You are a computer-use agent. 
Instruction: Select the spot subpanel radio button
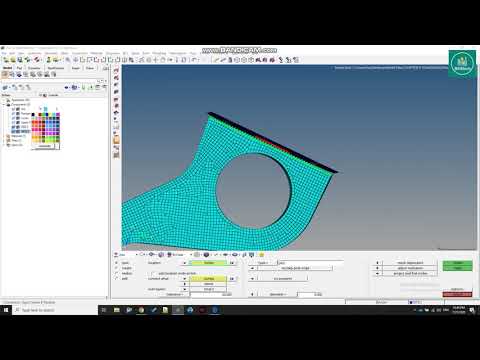(116, 263)
